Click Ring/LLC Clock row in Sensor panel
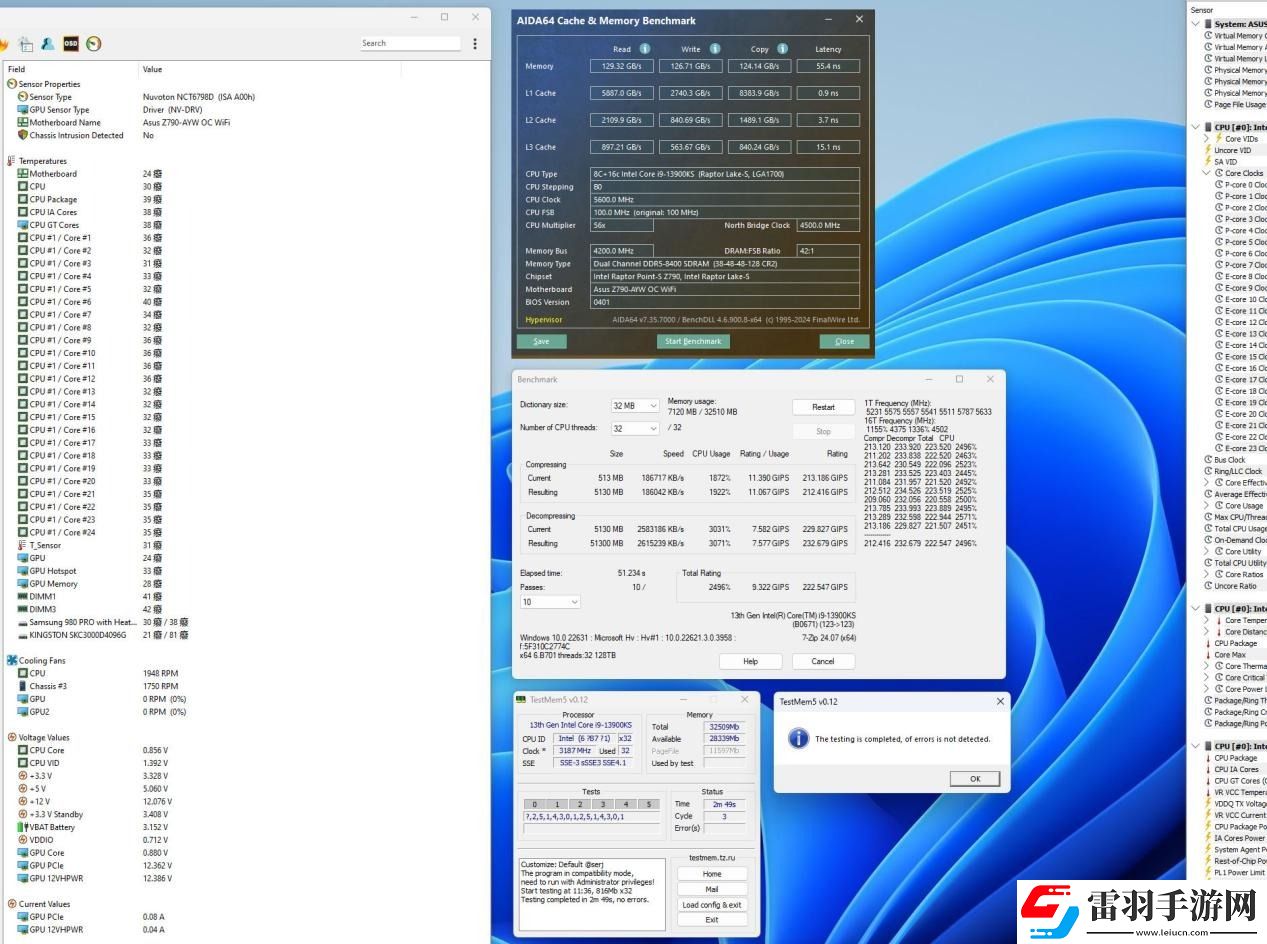The height and width of the screenshot is (944, 1267). (x=1235, y=471)
